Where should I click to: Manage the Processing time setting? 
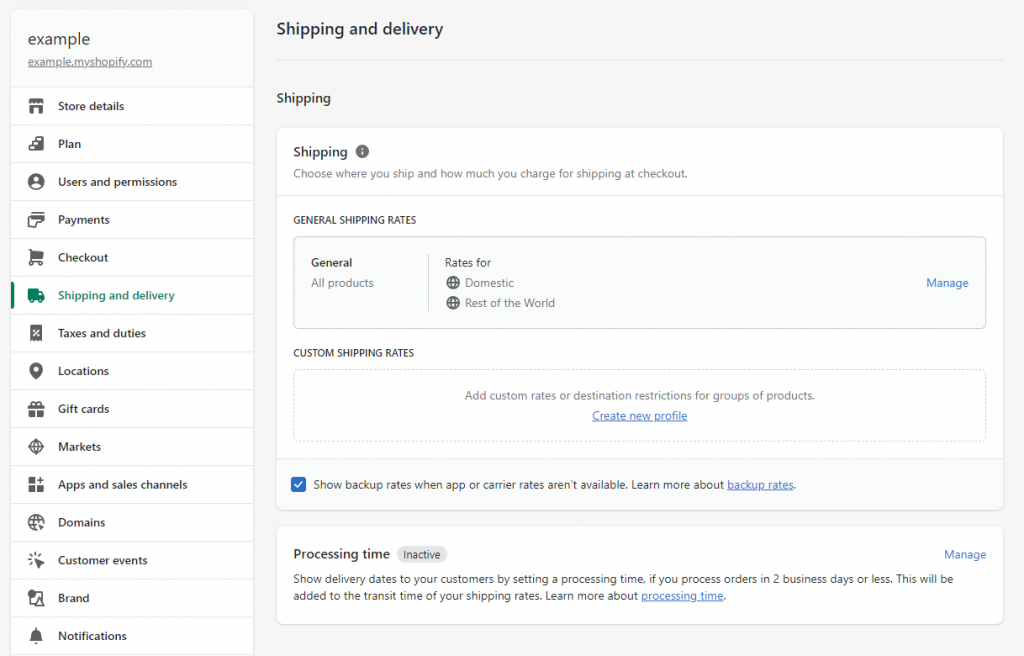965,555
